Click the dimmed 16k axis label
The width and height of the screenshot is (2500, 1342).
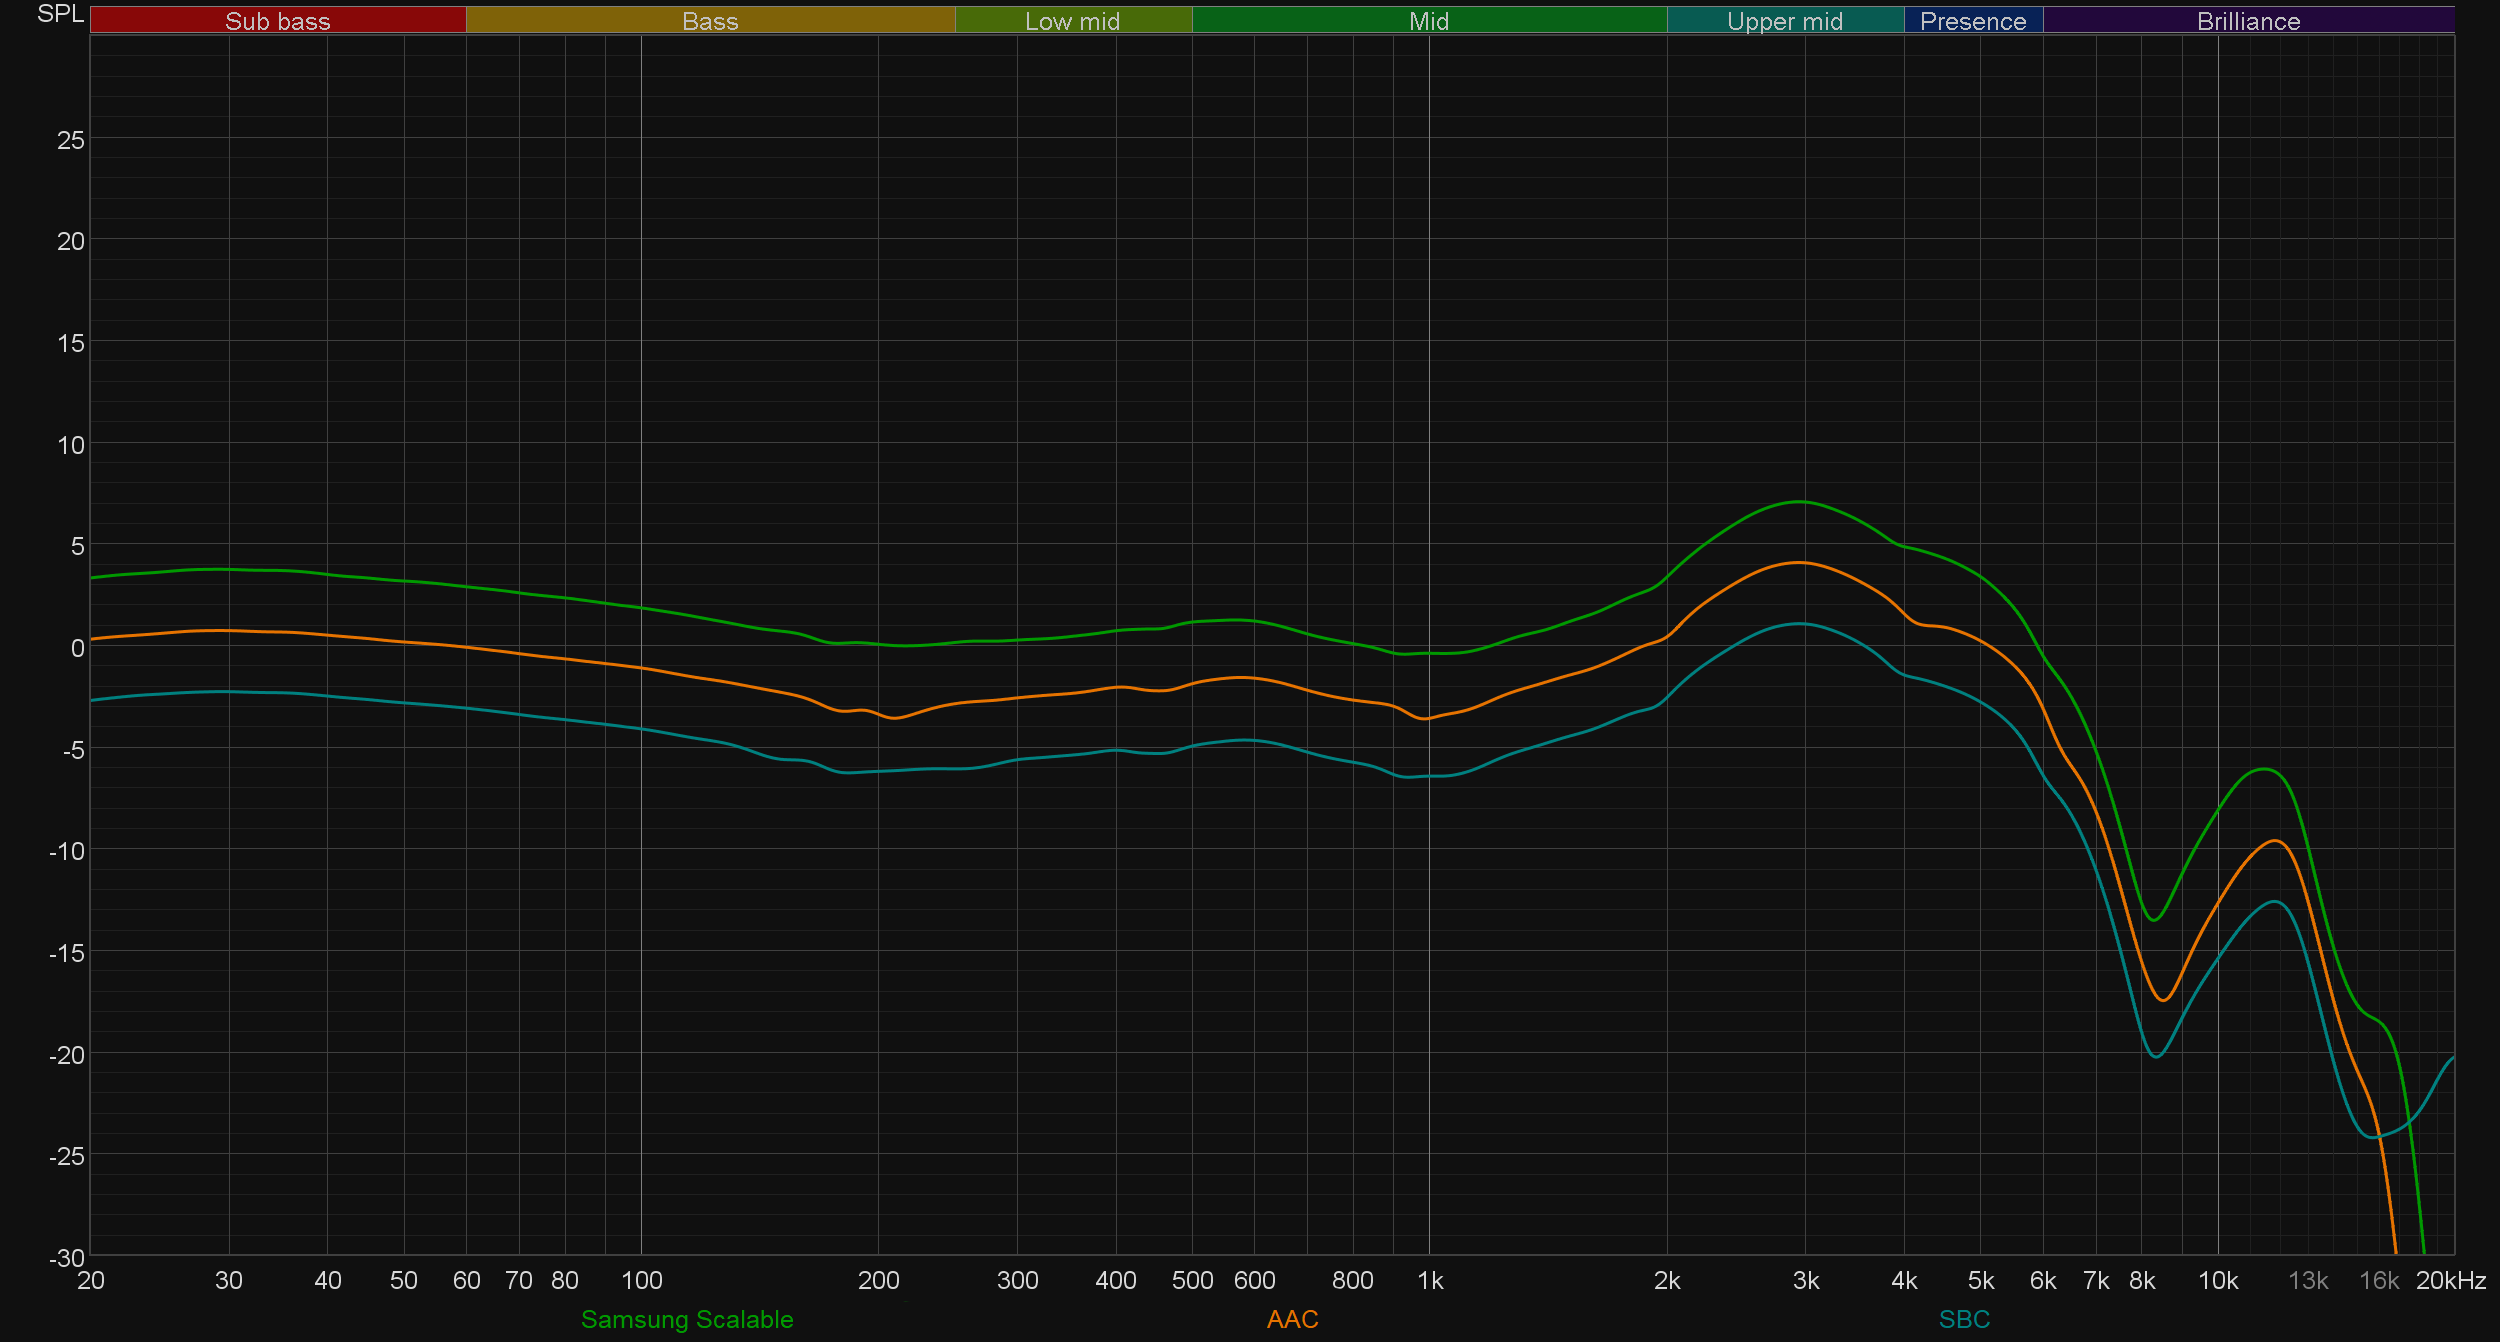click(x=2379, y=1280)
